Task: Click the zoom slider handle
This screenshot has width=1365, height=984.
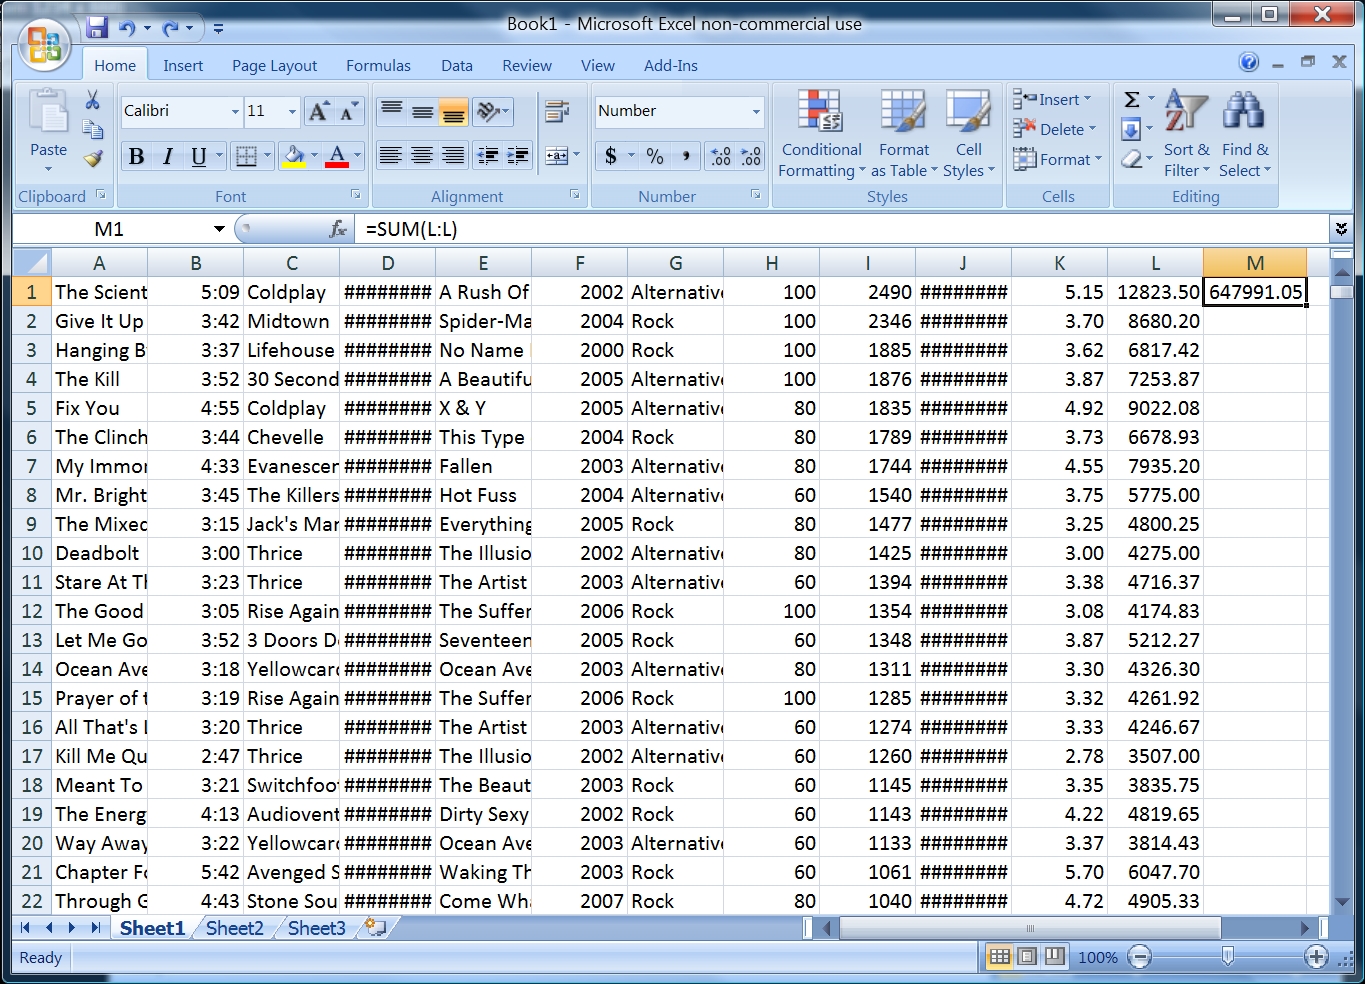Action: 1227,957
